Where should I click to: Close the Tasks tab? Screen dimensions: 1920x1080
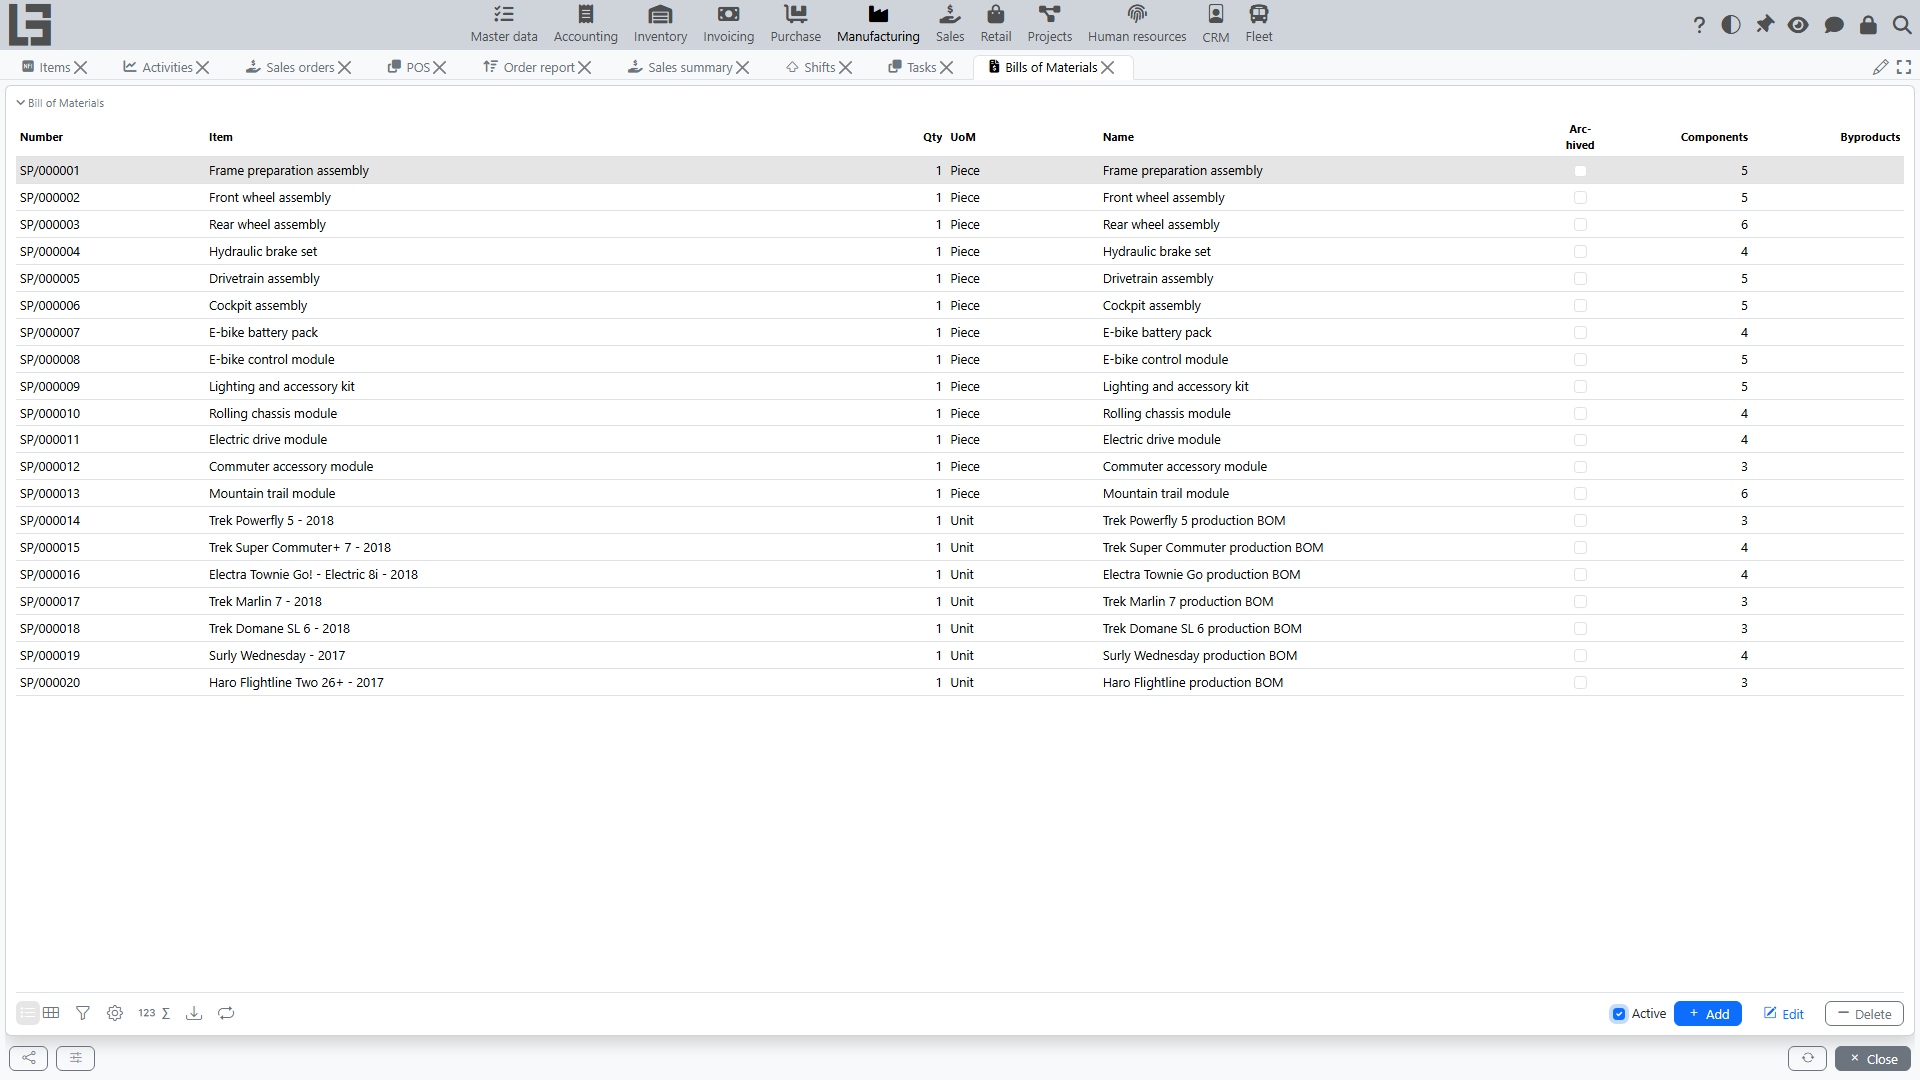[x=946, y=68]
